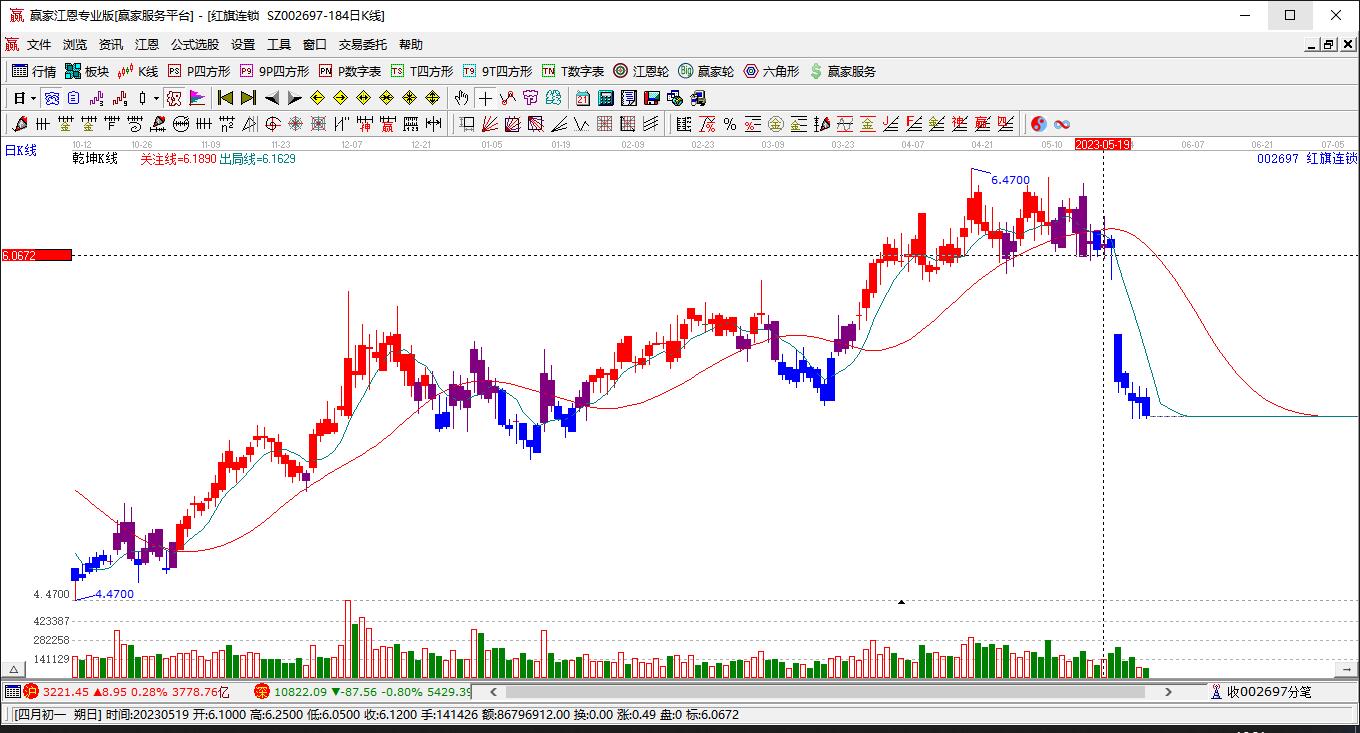Image resolution: width=1360 pixels, height=733 pixels.
Task: Jump to the last bar icon
Action: coord(248,98)
